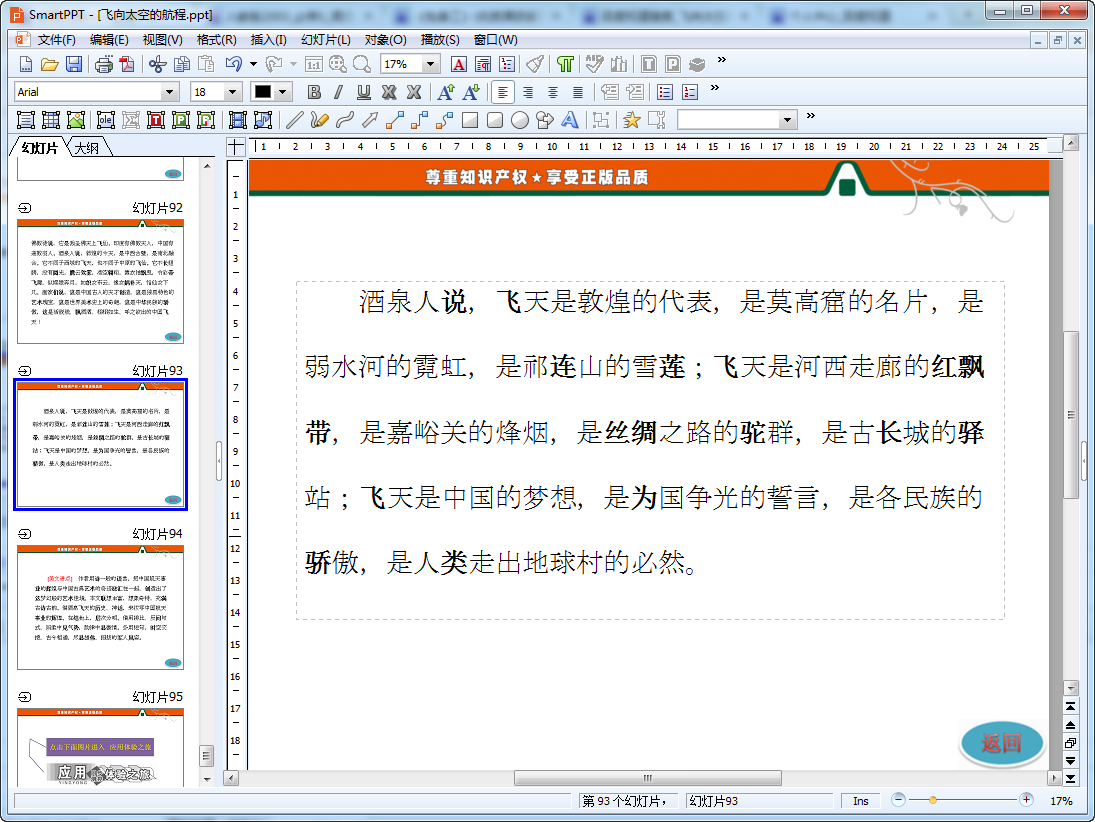The image size is (1095, 822).
Task: Expand the drawing toolbar overflow chevron
Action: (x=810, y=116)
